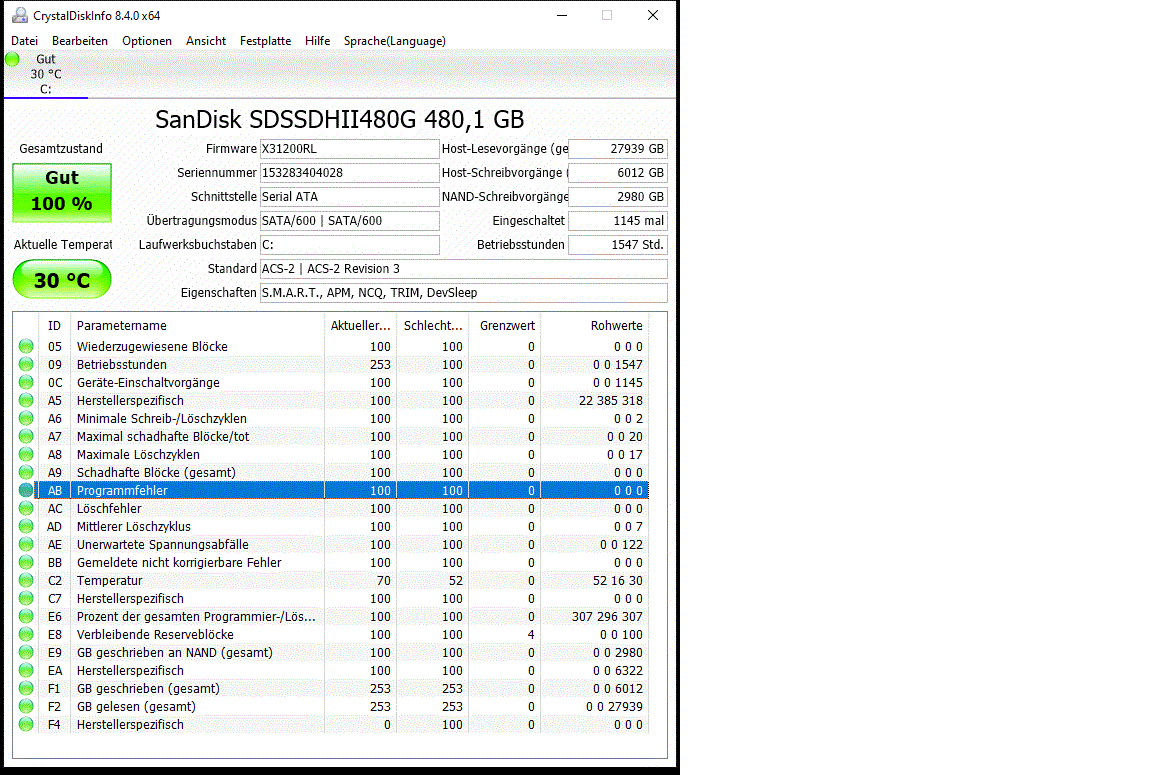Close the CrystalDiskInfo window
Image resolution: width=1152 pixels, height=775 pixels.
tap(652, 15)
